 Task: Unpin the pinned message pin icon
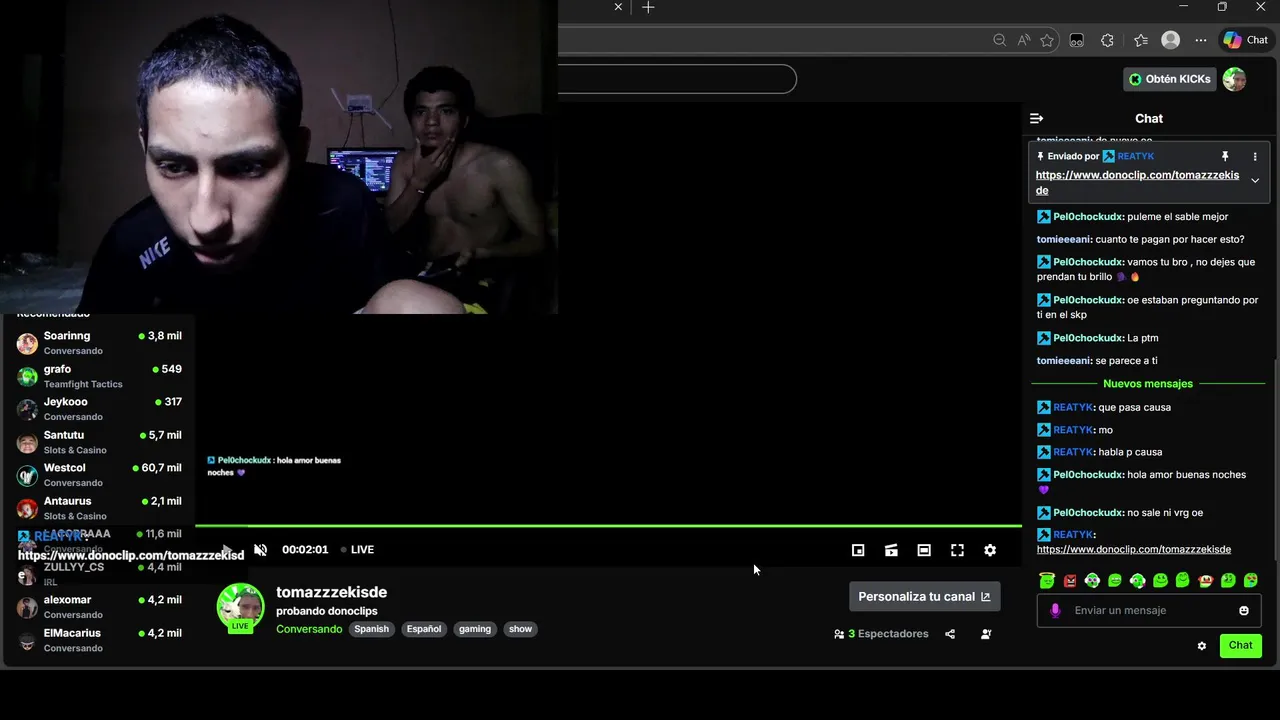coord(1225,157)
